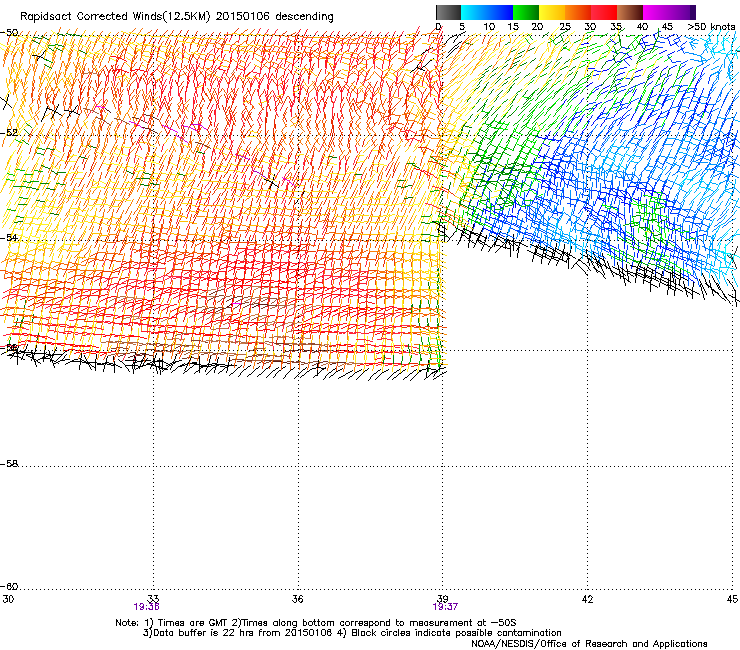
Task: Click the '36' longitude axis label
Action: pos(298,599)
